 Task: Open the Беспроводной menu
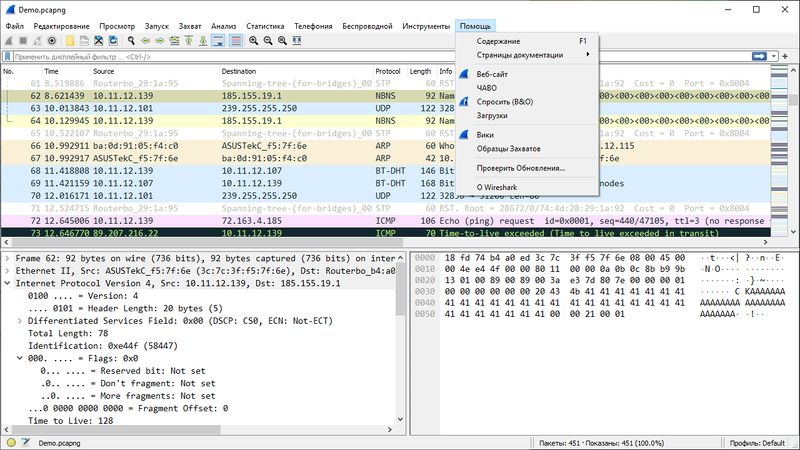[x=367, y=26]
